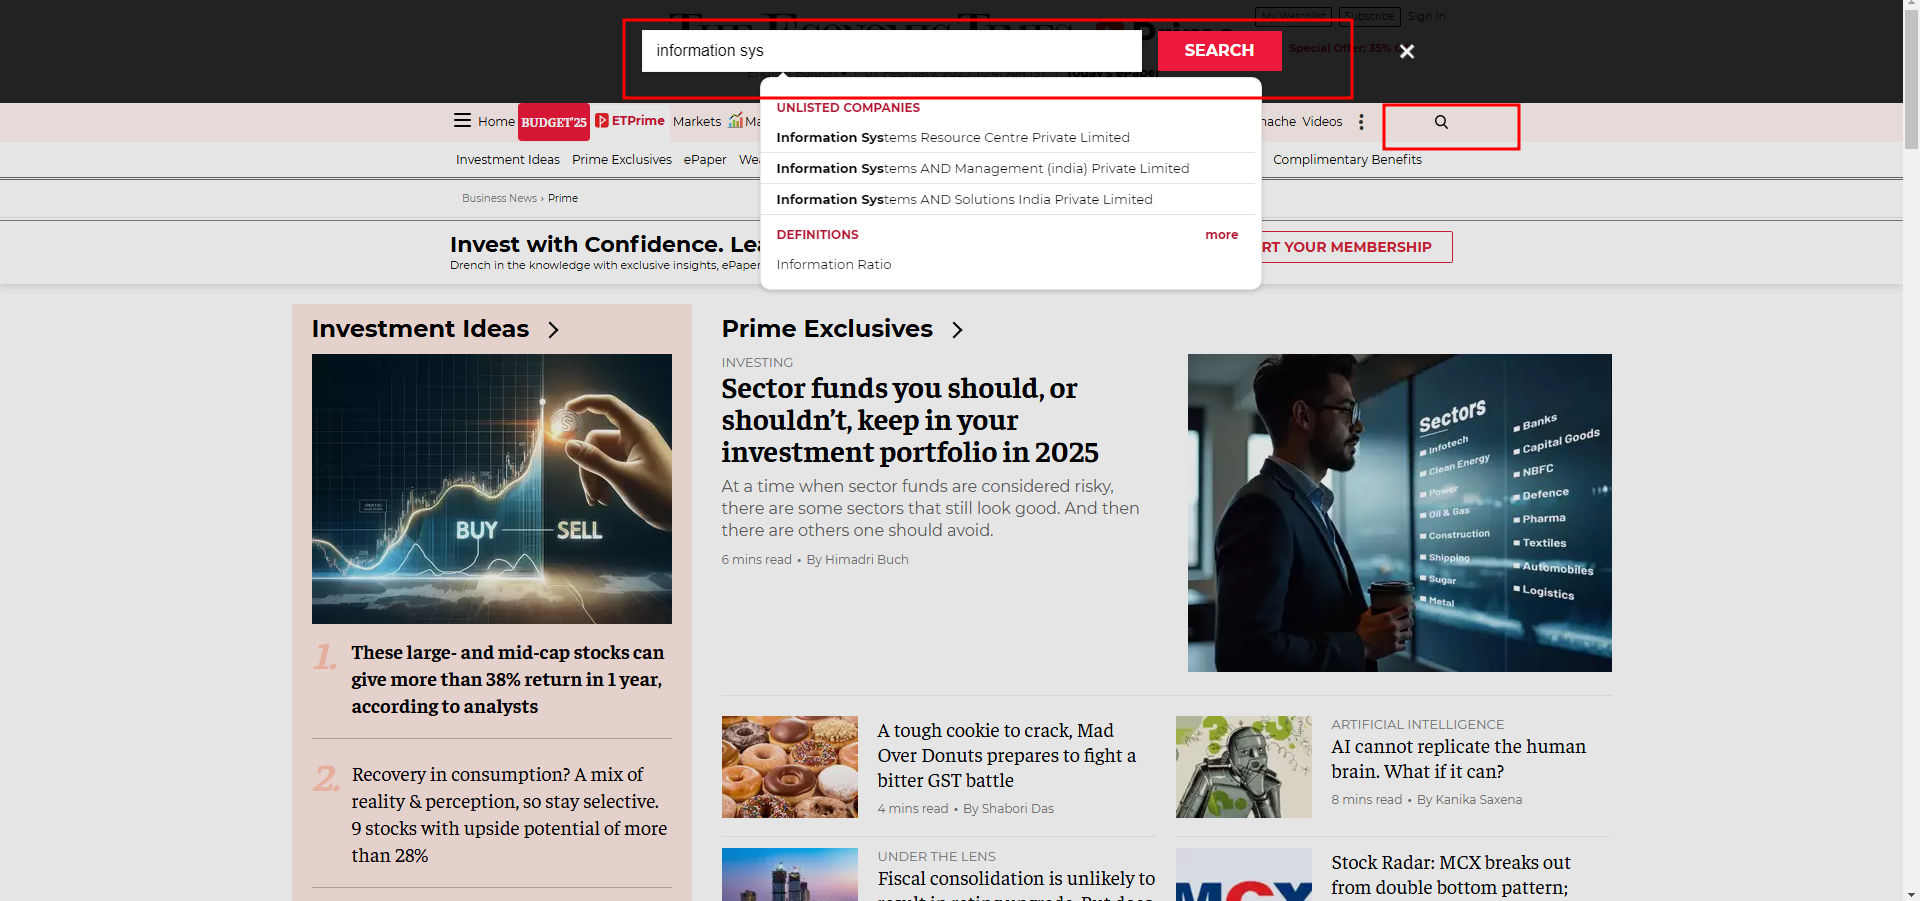
Task: Click 'more' next to Definitions
Action: [x=1221, y=235]
